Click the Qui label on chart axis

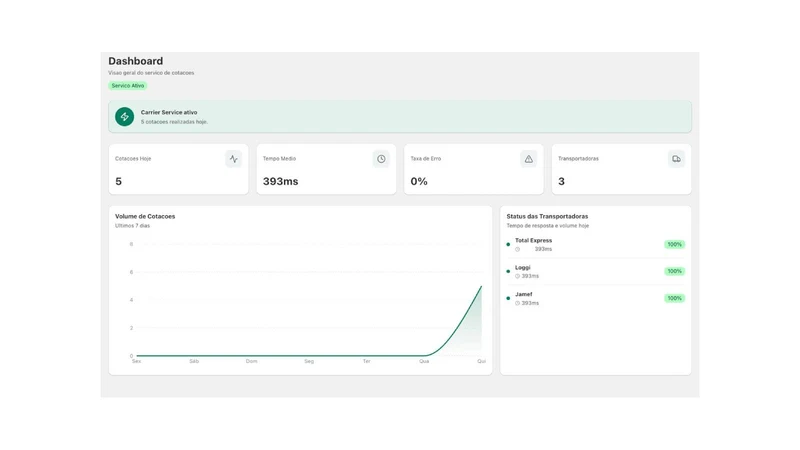click(482, 361)
